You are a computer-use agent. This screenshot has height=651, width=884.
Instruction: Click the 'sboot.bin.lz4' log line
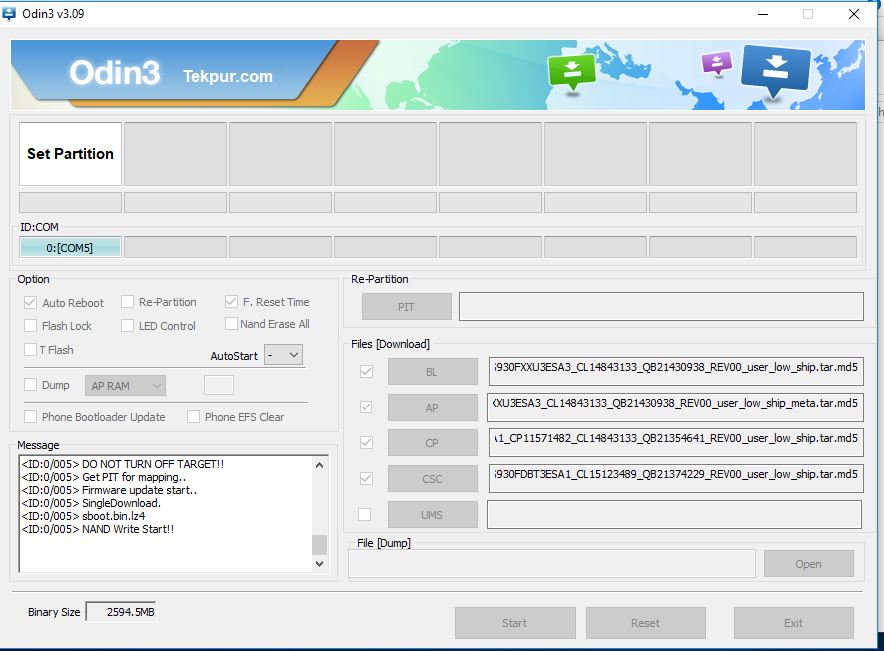83,516
